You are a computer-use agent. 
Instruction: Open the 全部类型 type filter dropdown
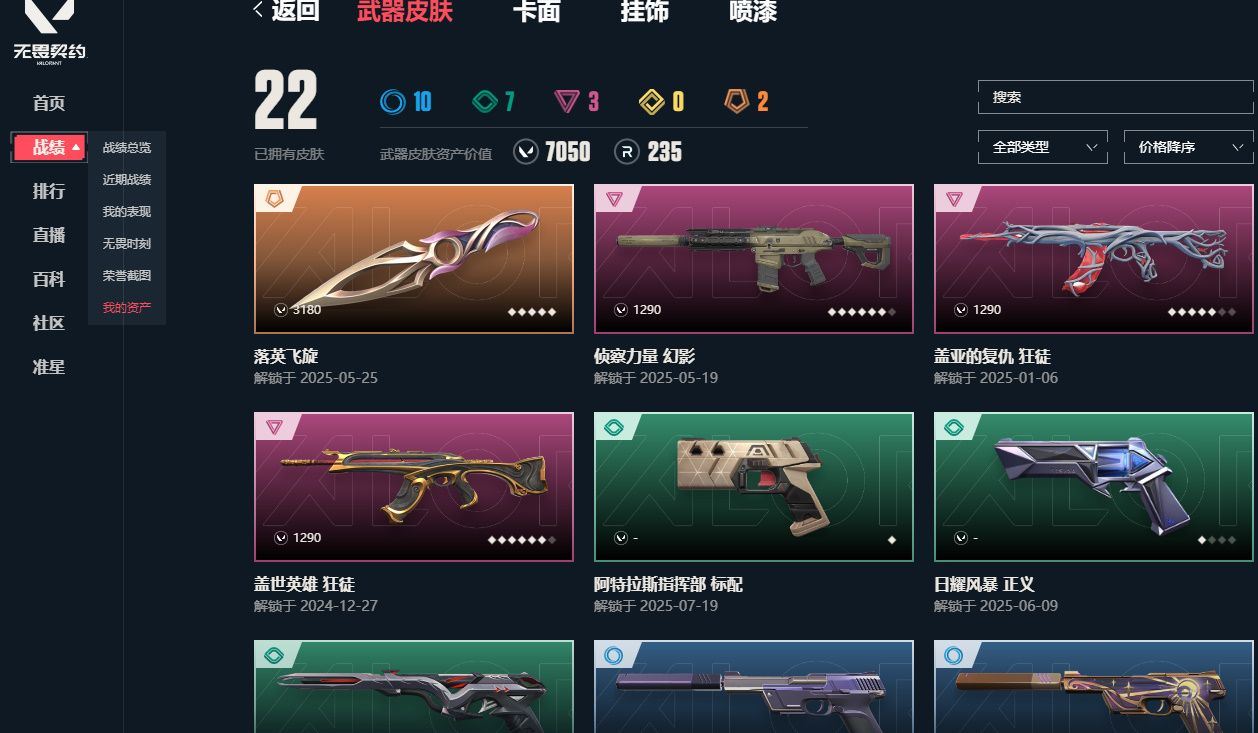[x=1043, y=147]
